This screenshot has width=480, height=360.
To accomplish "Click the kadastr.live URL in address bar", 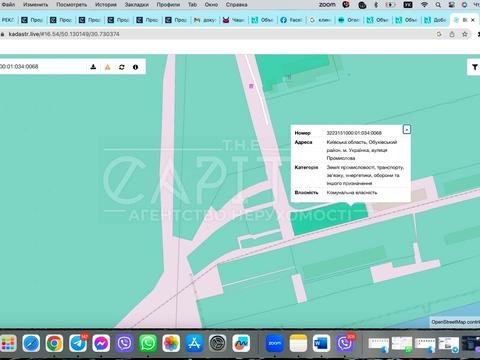I will 64,34.
